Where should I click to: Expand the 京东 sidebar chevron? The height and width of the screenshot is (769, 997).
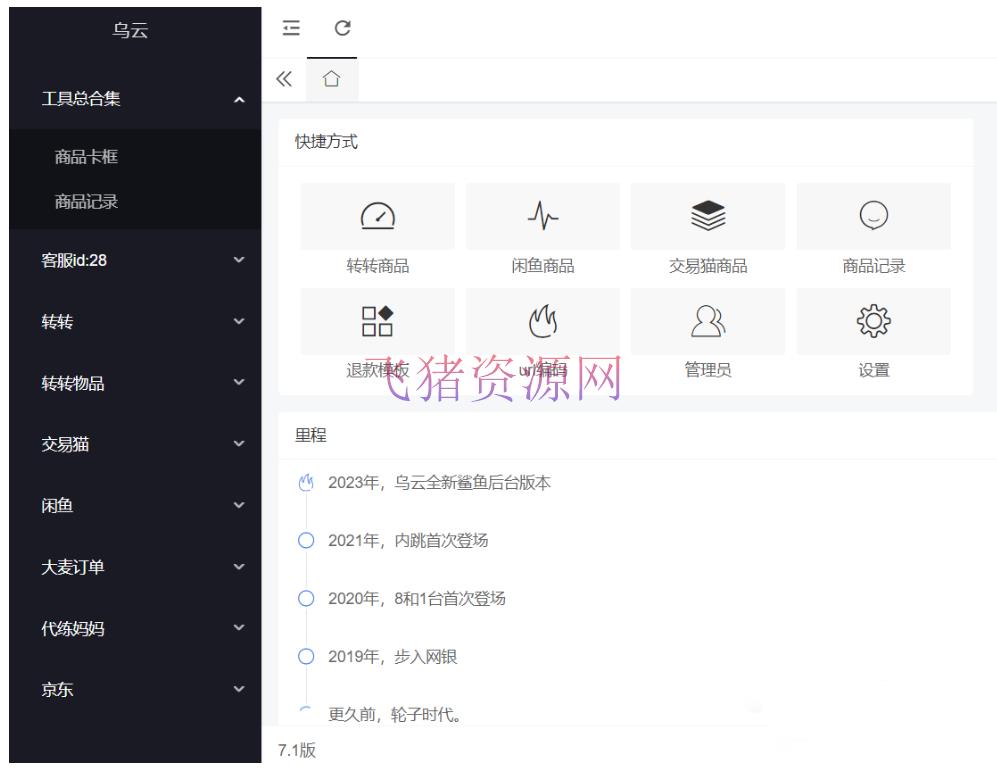click(239, 689)
